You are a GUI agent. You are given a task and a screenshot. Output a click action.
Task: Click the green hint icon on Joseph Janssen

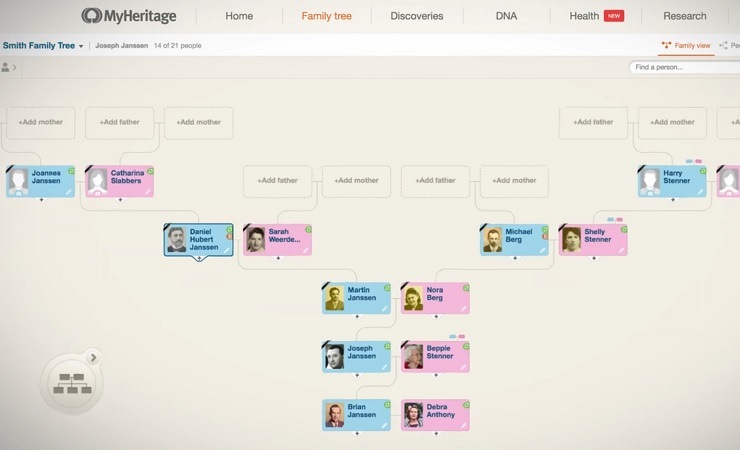tap(387, 346)
